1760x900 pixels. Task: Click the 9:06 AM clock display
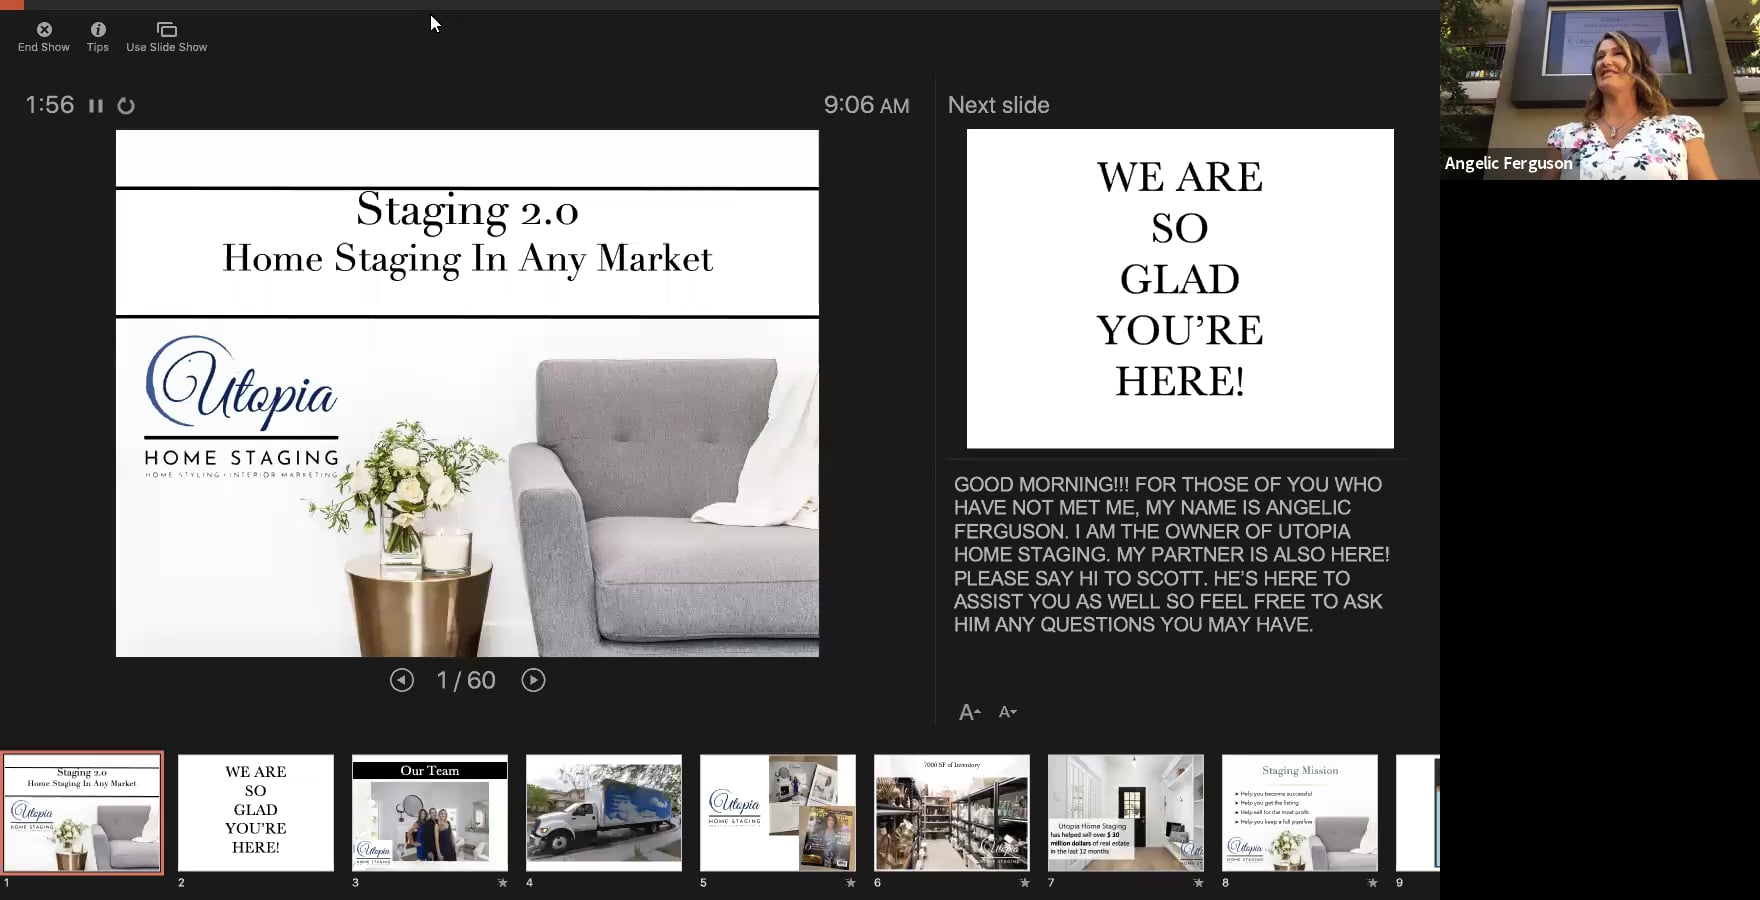[x=866, y=105]
